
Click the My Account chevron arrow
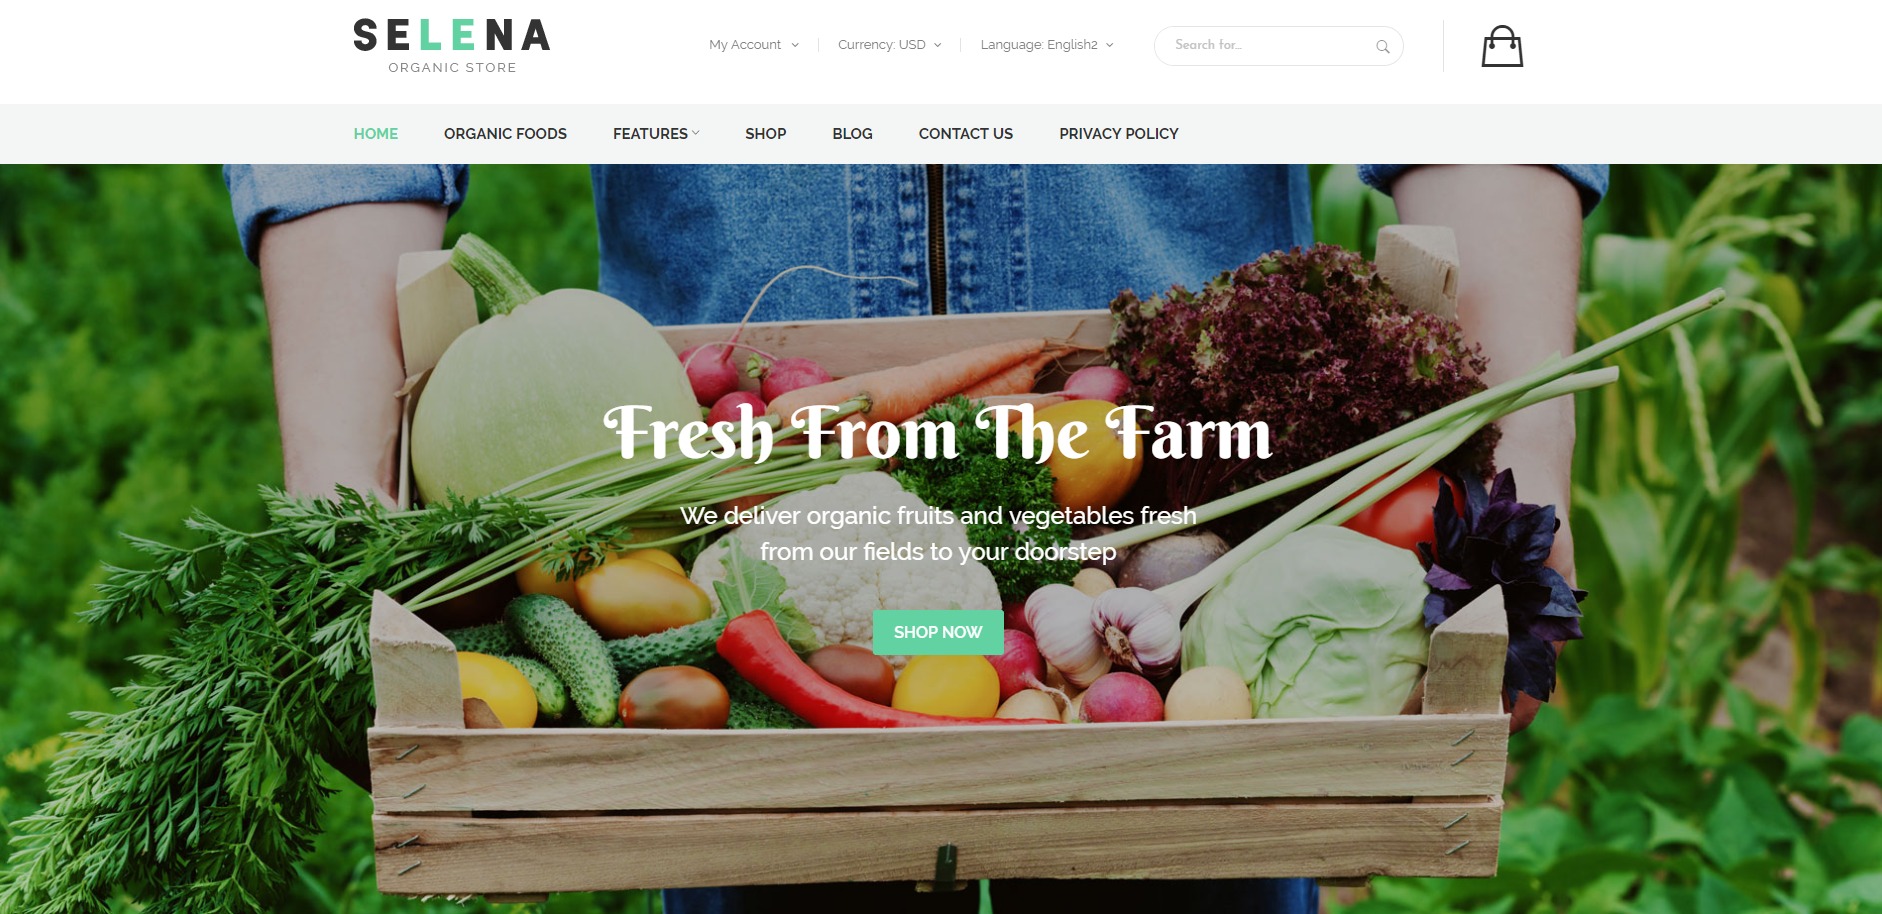click(x=795, y=45)
